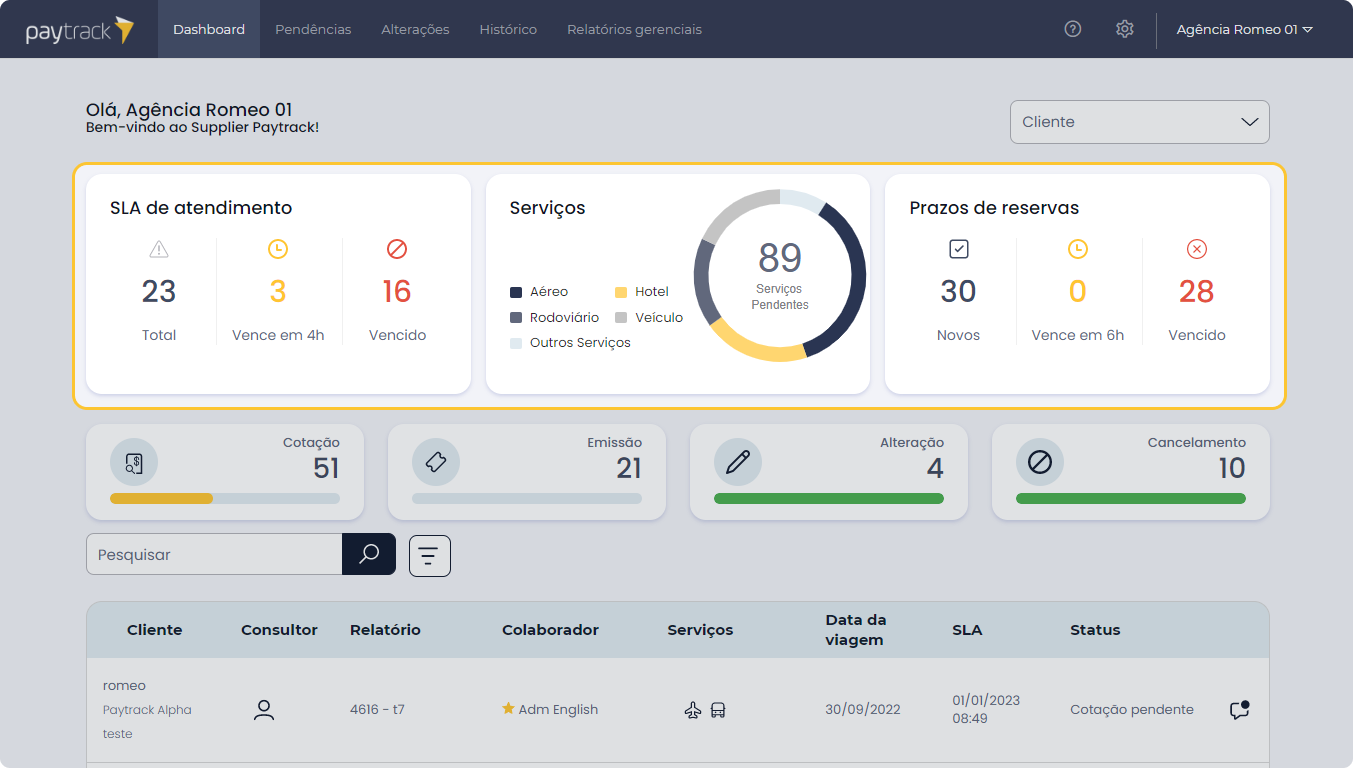Click the Paytrack Alpha link

[x=147, y=710]
